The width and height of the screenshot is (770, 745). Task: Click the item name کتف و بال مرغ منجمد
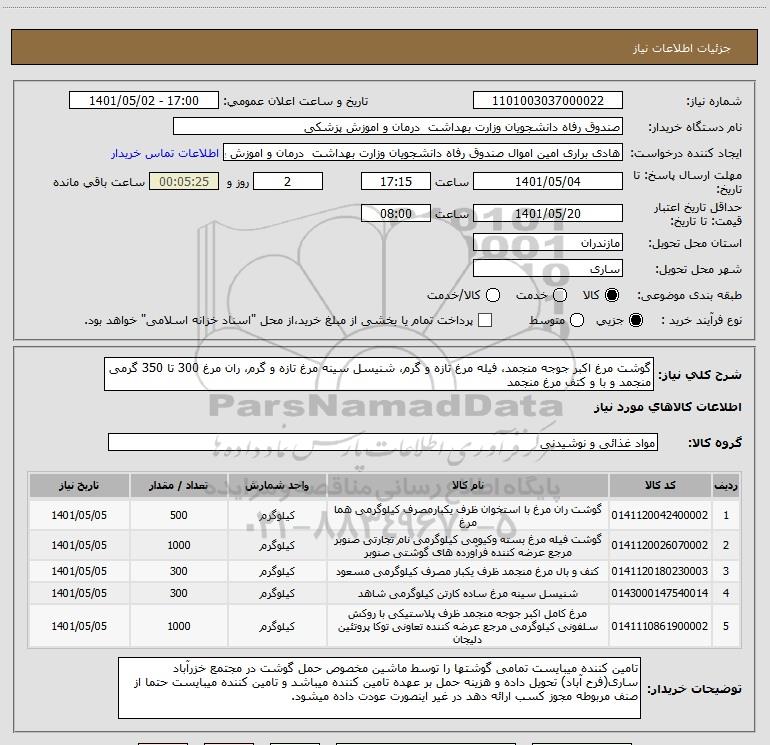(x=468, y=572)
